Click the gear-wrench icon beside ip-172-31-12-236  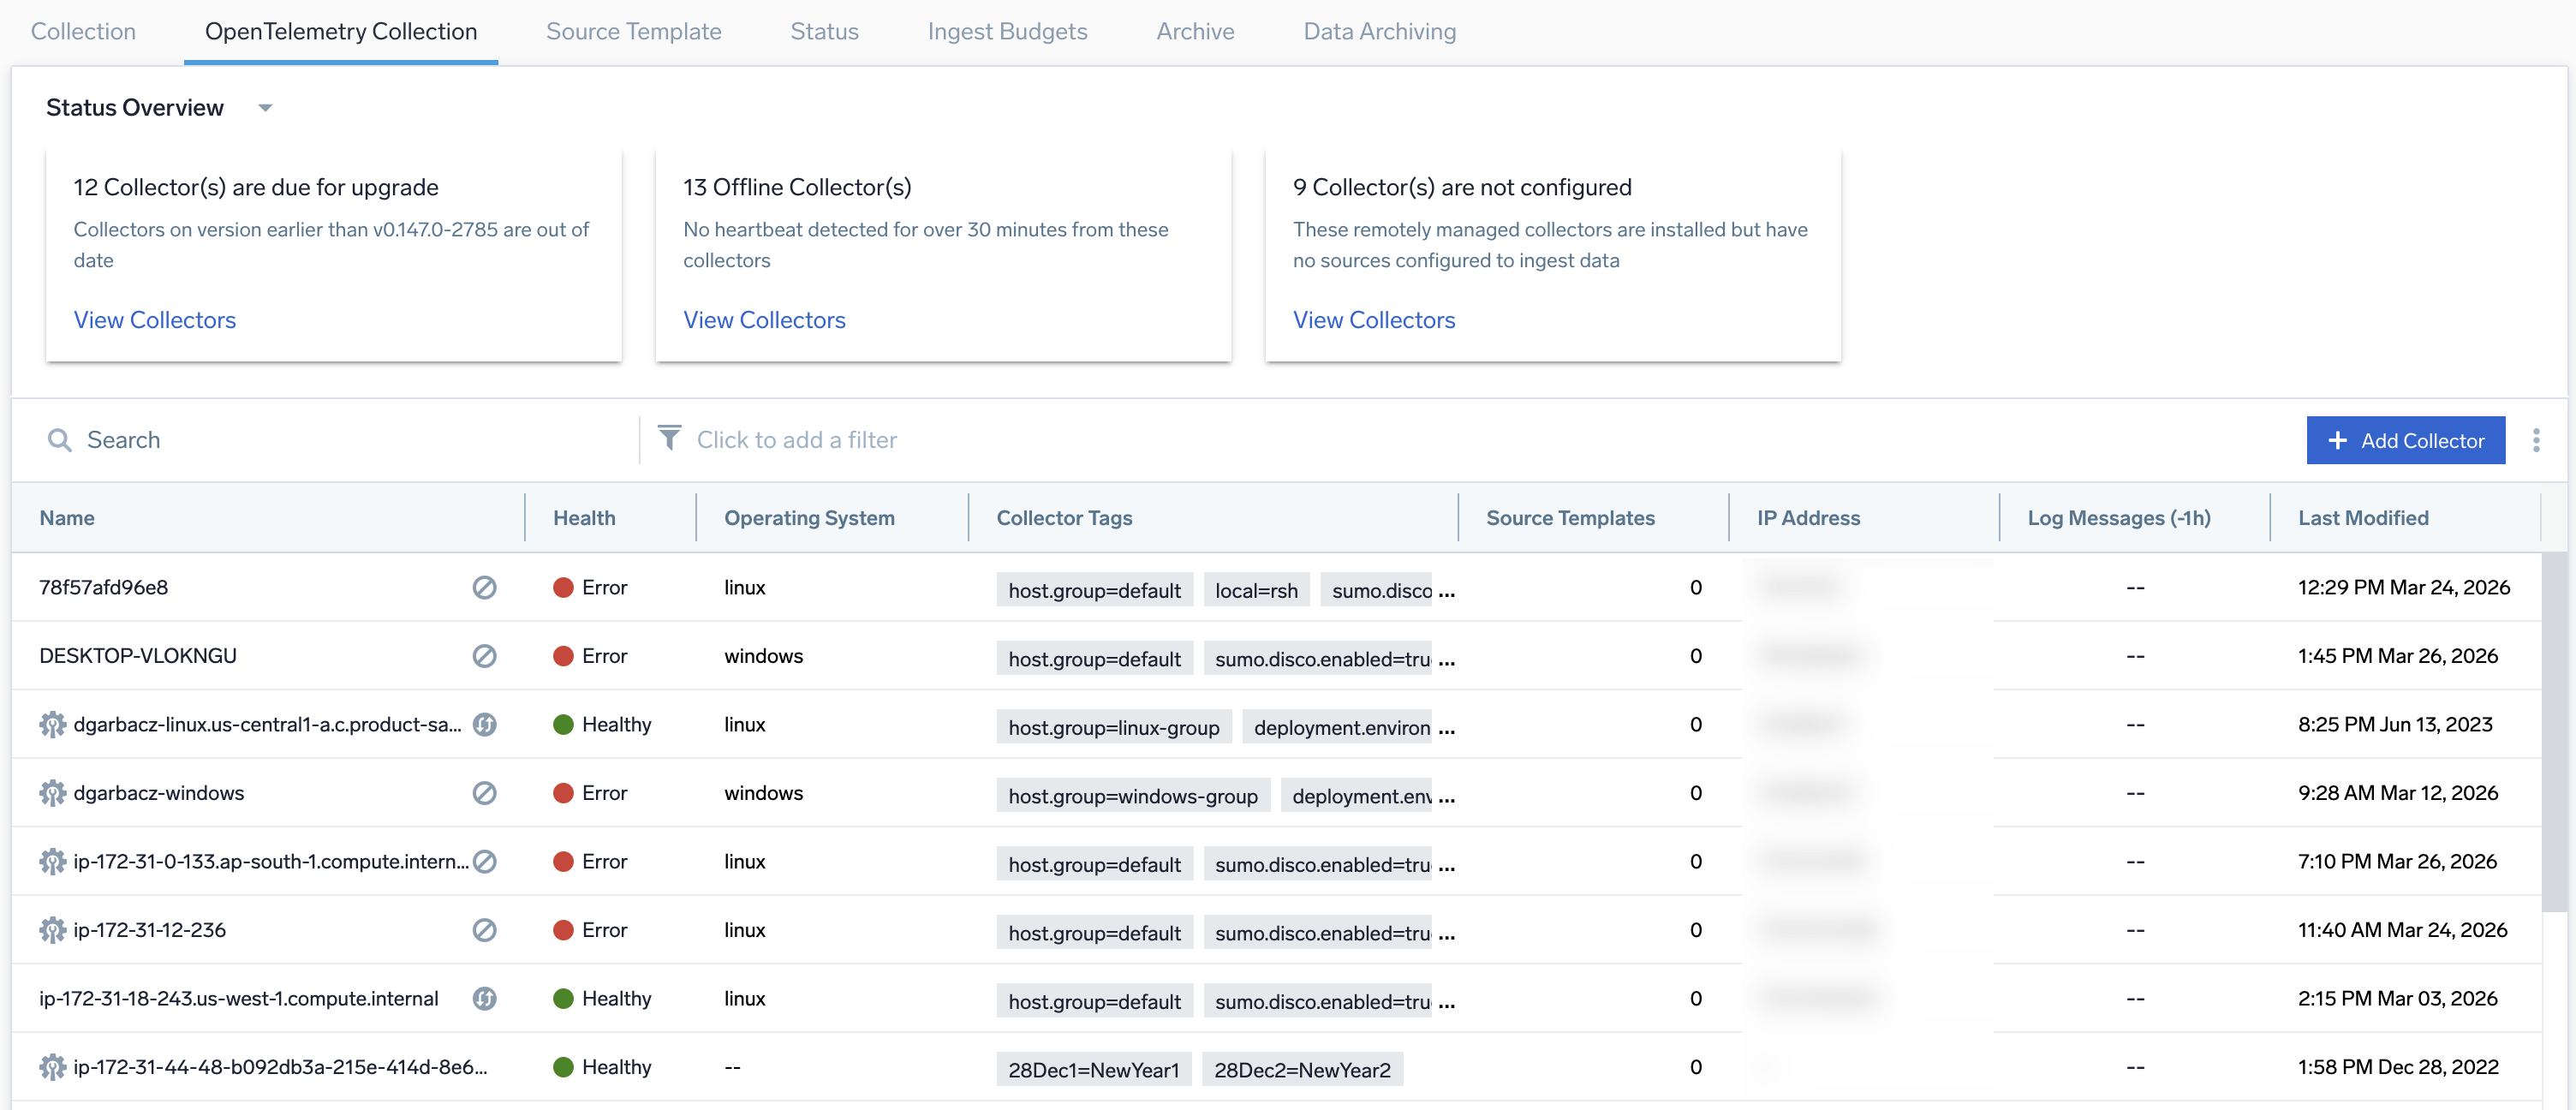coord(52,930)
